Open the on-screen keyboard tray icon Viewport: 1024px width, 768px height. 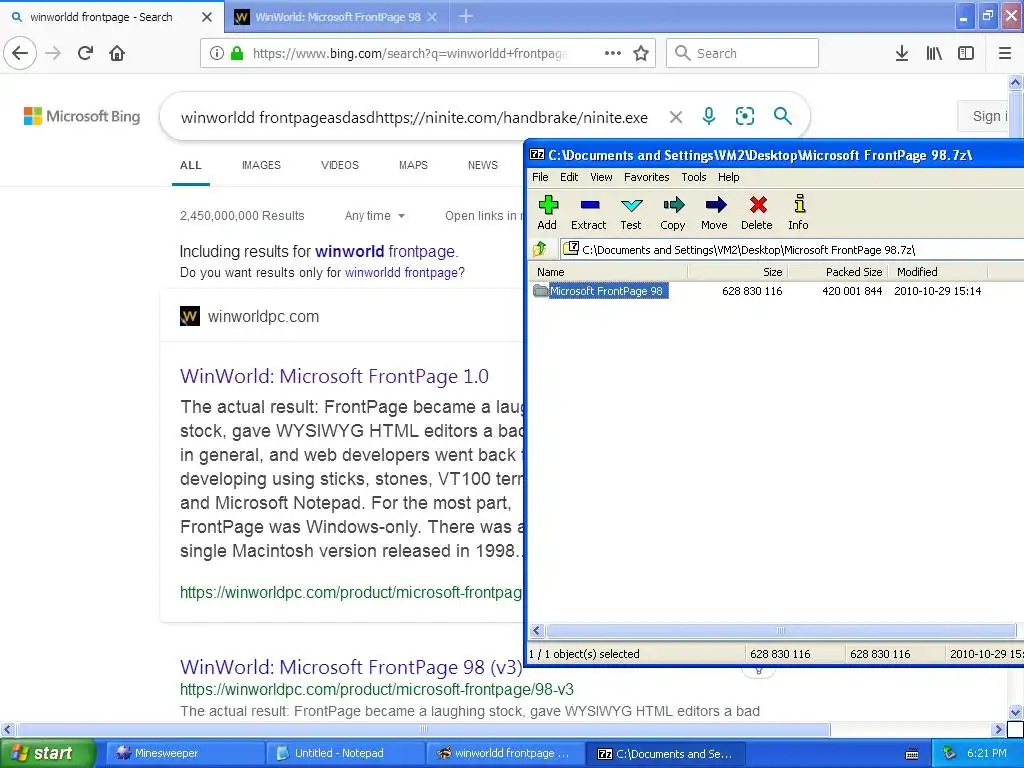912,754
